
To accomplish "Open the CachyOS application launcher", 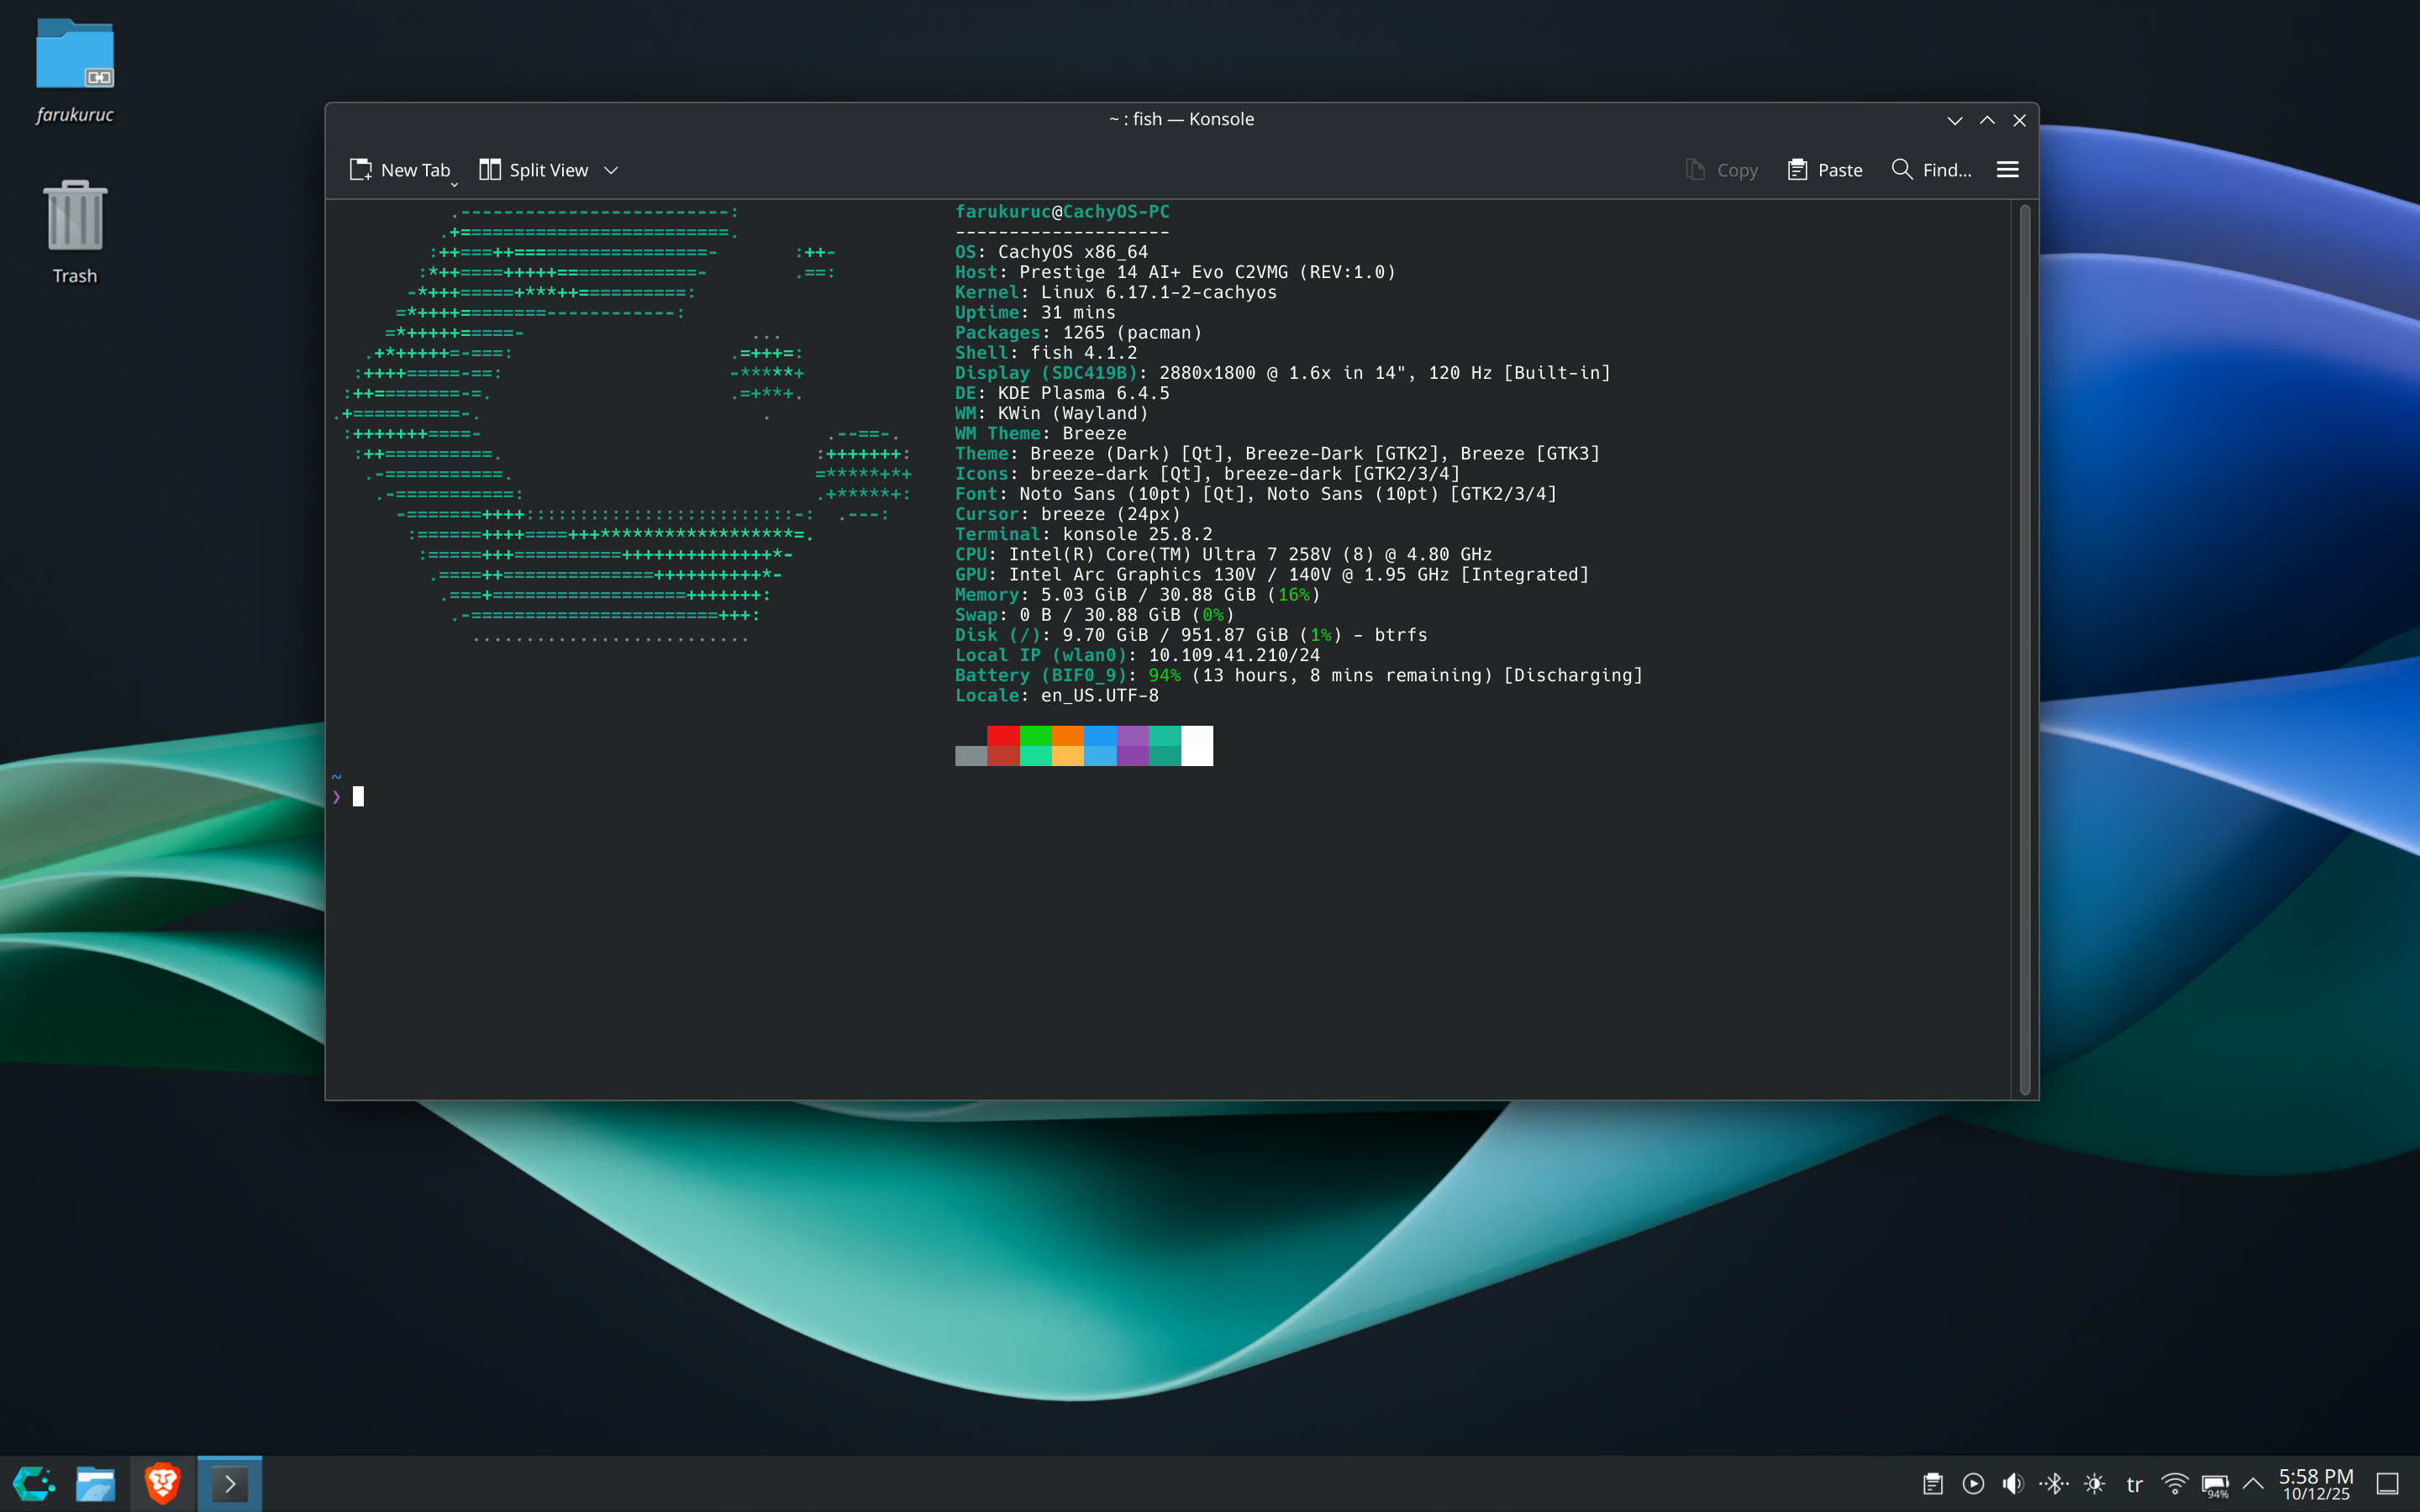I will pyautogui.click(x=33, y=1483).
